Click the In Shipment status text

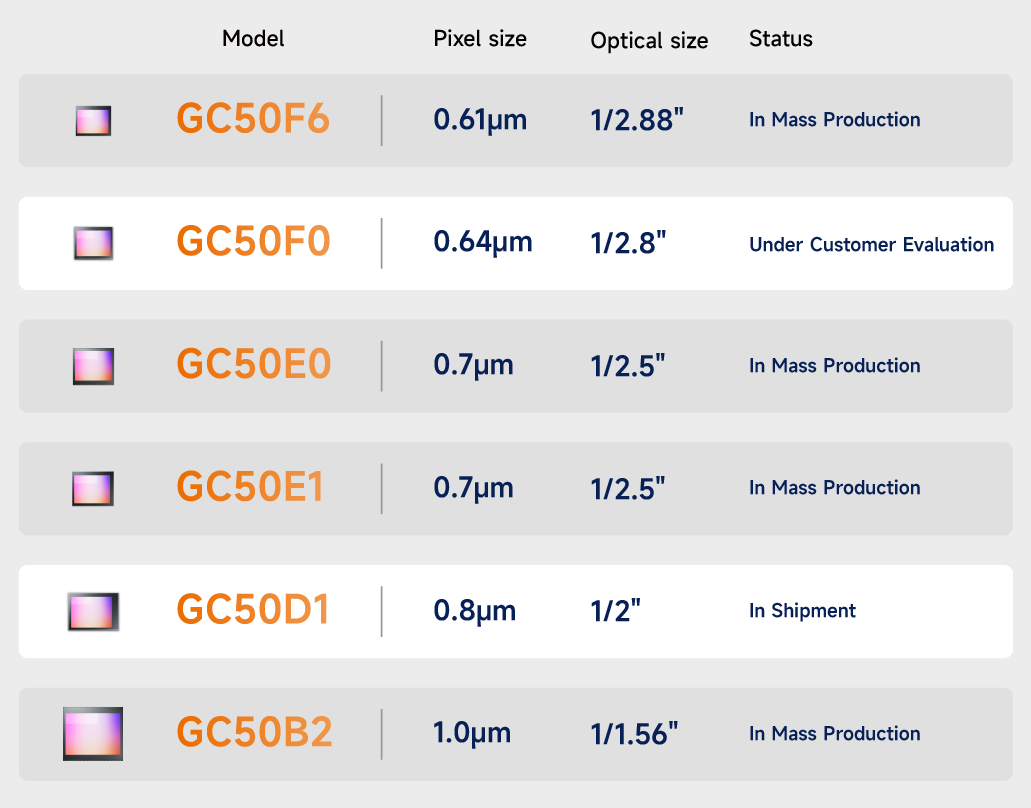(802, 611)
